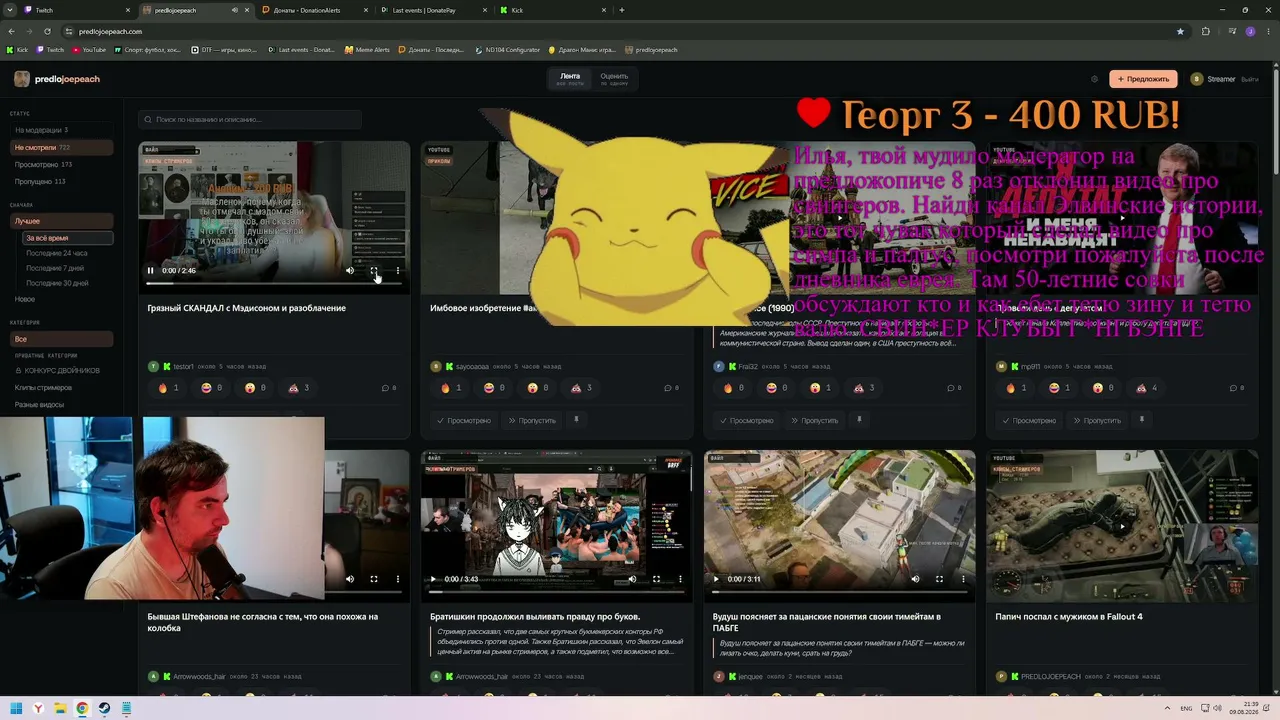Seek the Мэдисон scandal video progress bar
Viewport: 1280px width, 720px height.
[274, 283]
